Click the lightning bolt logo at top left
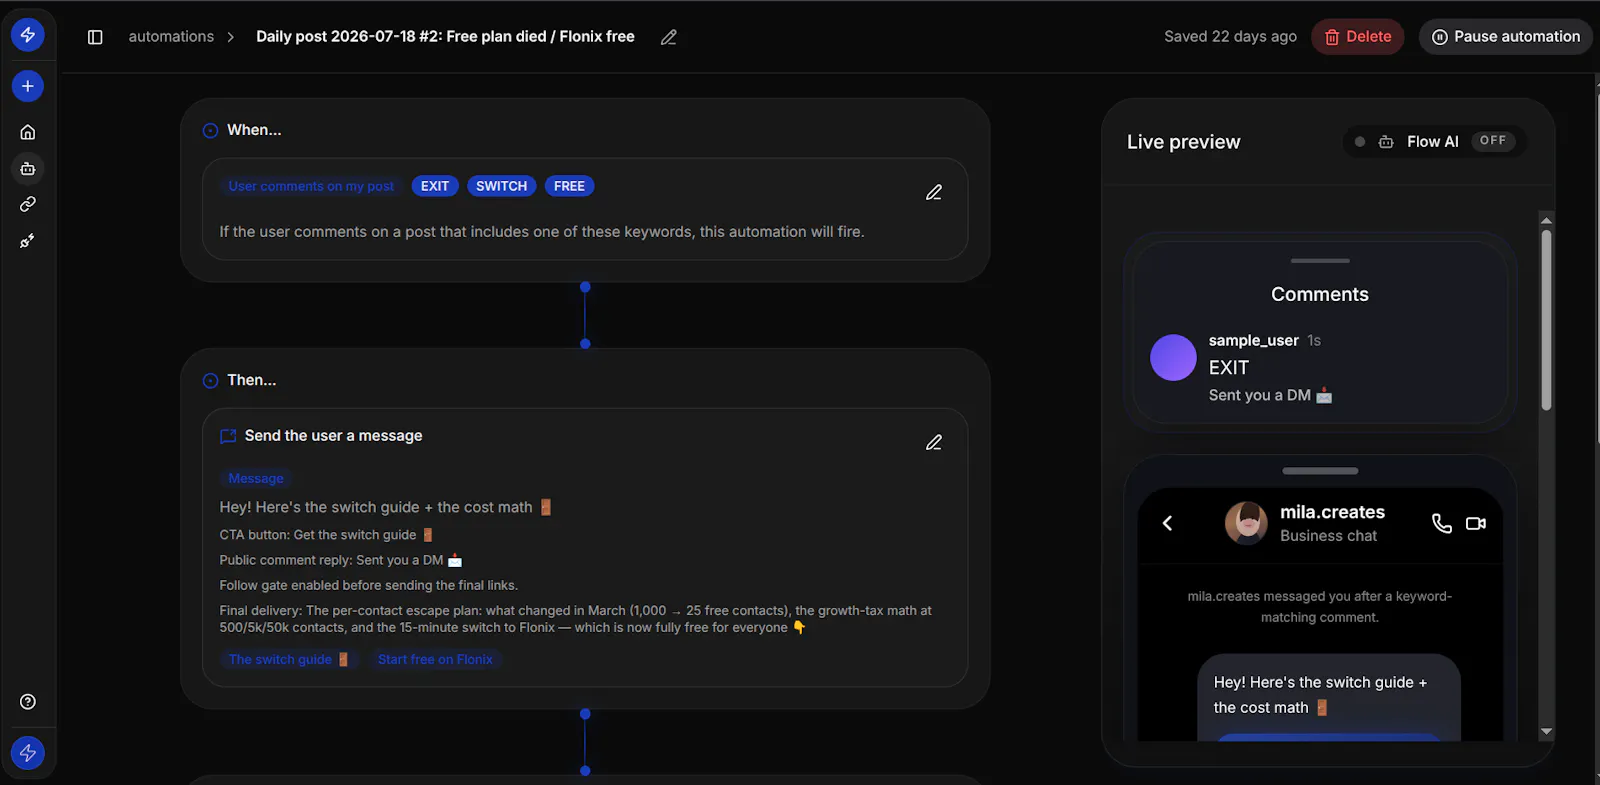 pos(28,35)
